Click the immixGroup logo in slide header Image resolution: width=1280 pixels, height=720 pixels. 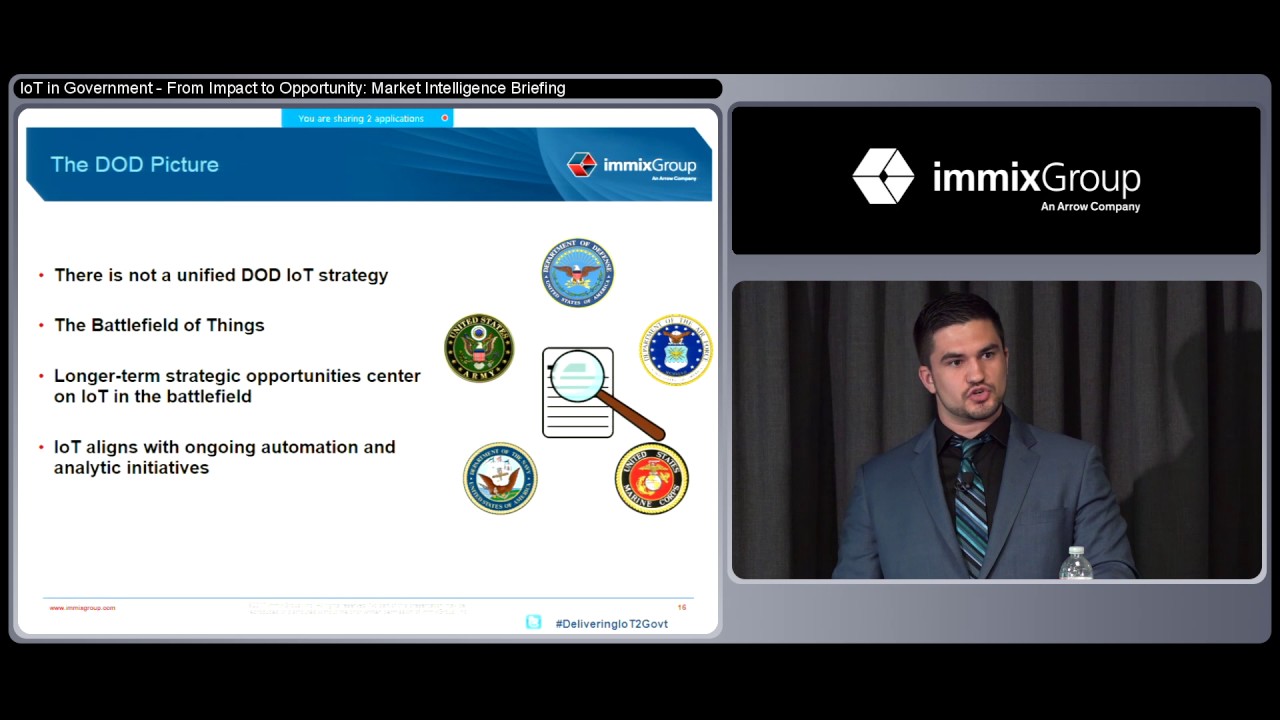(x=632, y=165)
